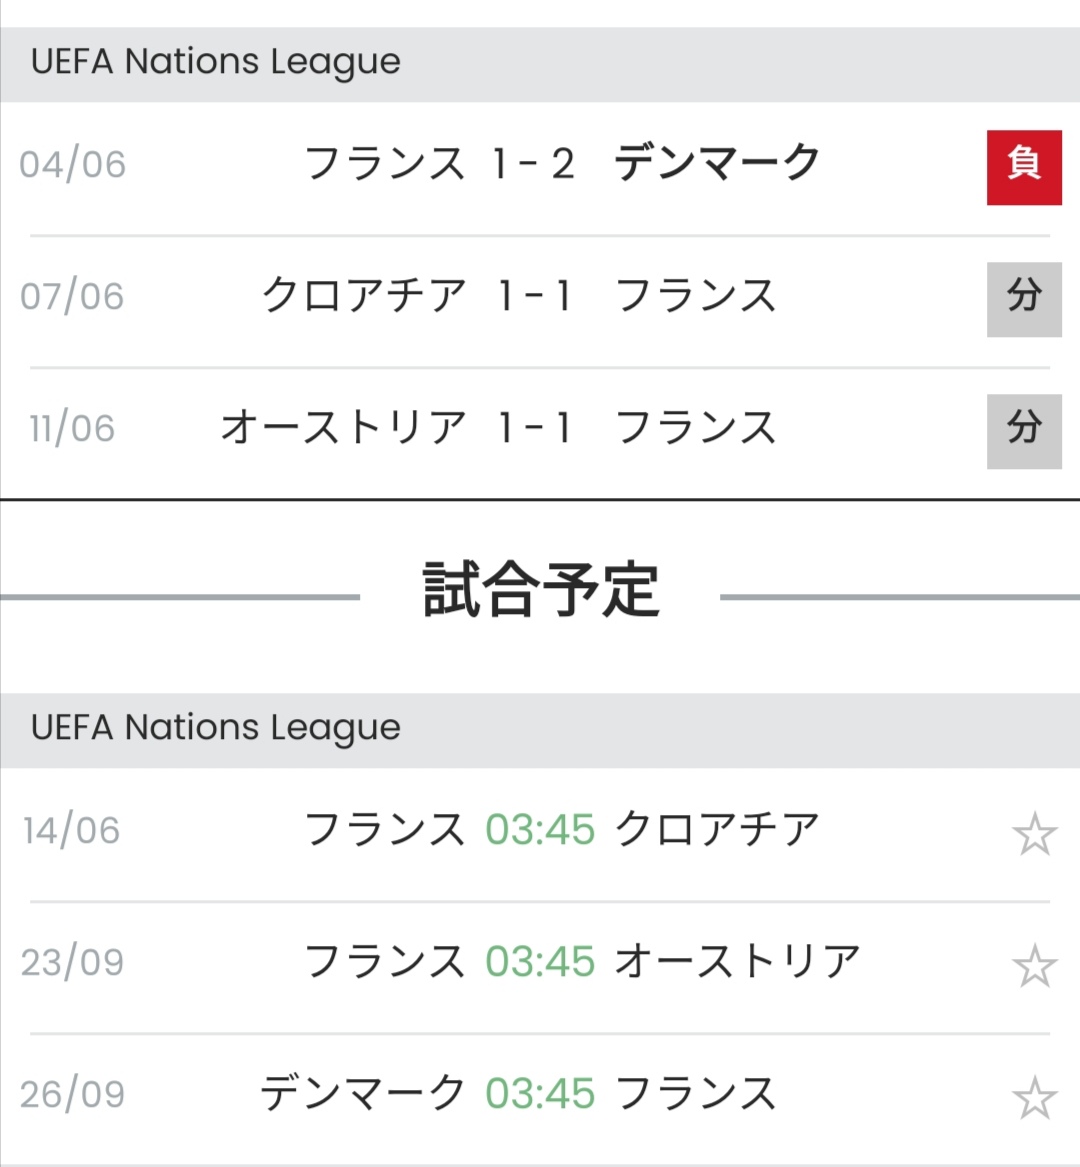
Task: Click オーストリア team name in 23/09 fixture
Action: pos(737,962)
